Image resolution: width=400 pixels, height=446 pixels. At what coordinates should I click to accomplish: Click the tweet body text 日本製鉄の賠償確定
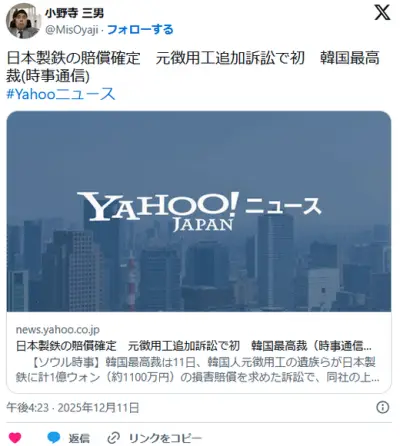coord(73,58)
